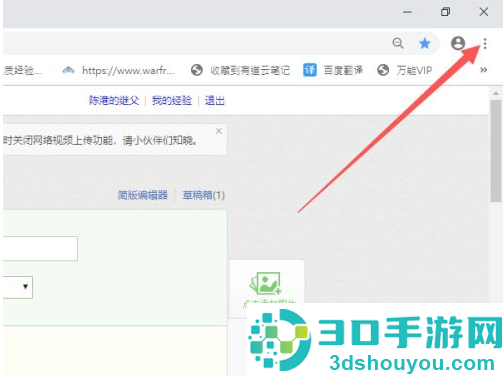Restore down the Chrome window
Viewport: 503px width, 378px height.
tap(445, 12)
